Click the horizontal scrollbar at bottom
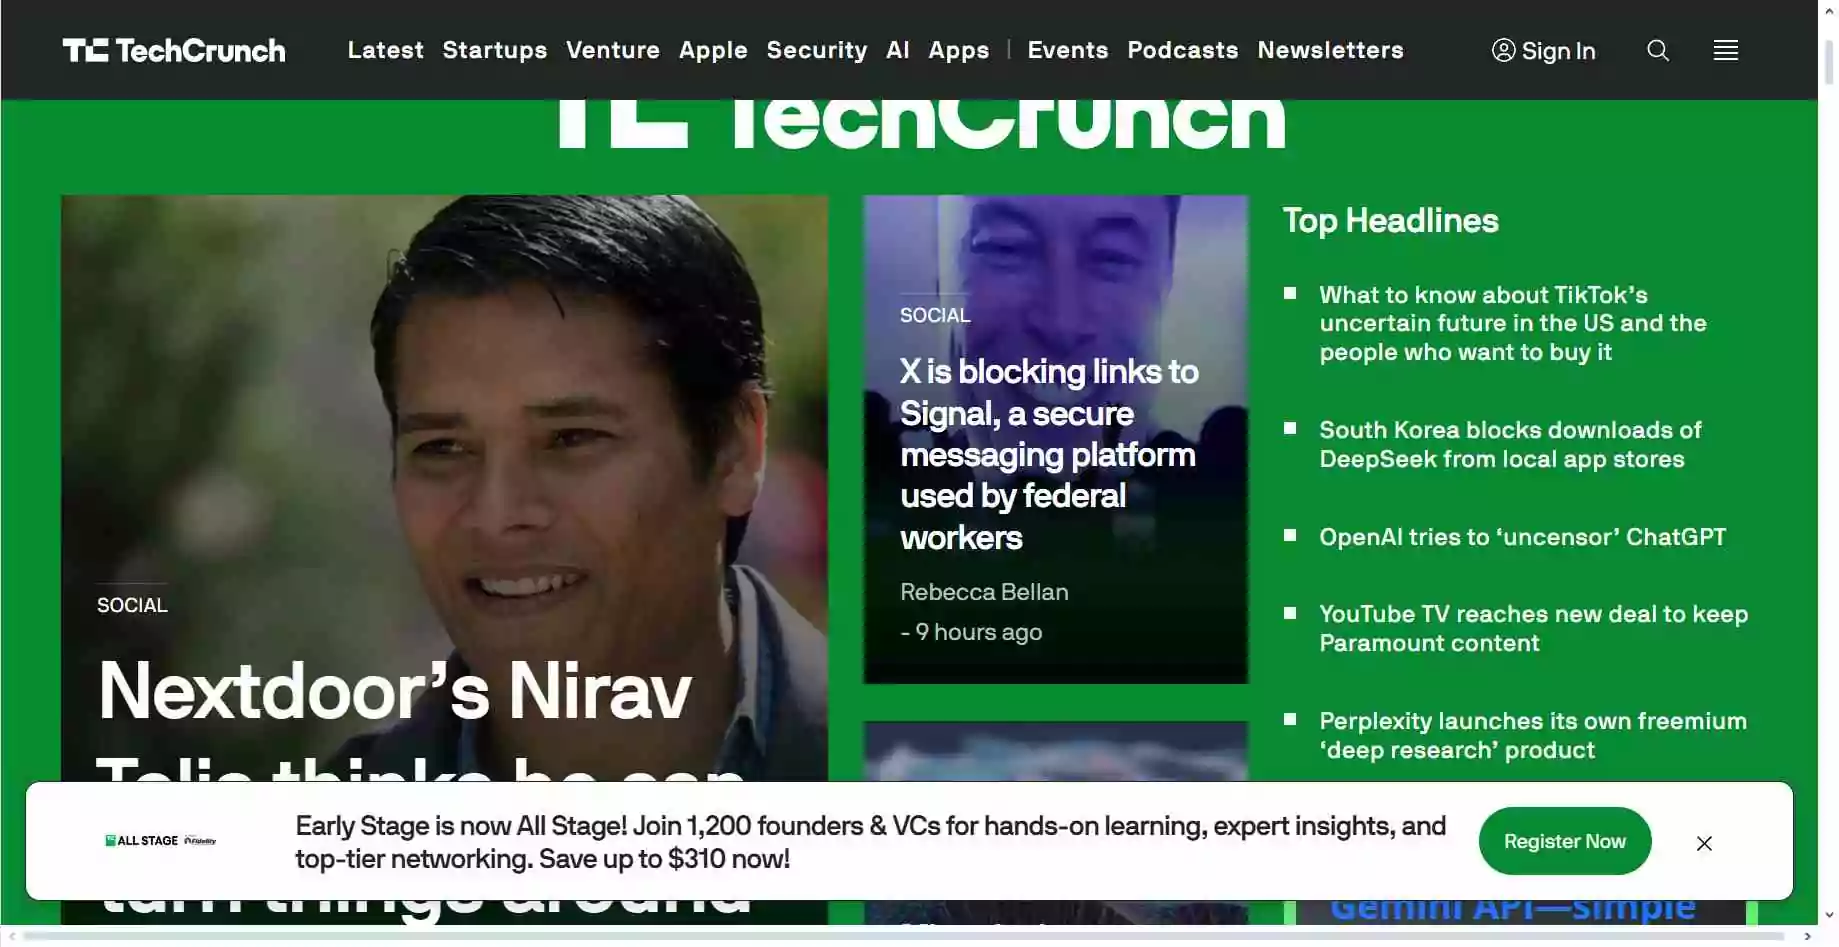This screenshot has width=1839, height=947. [x=903, y=937]
